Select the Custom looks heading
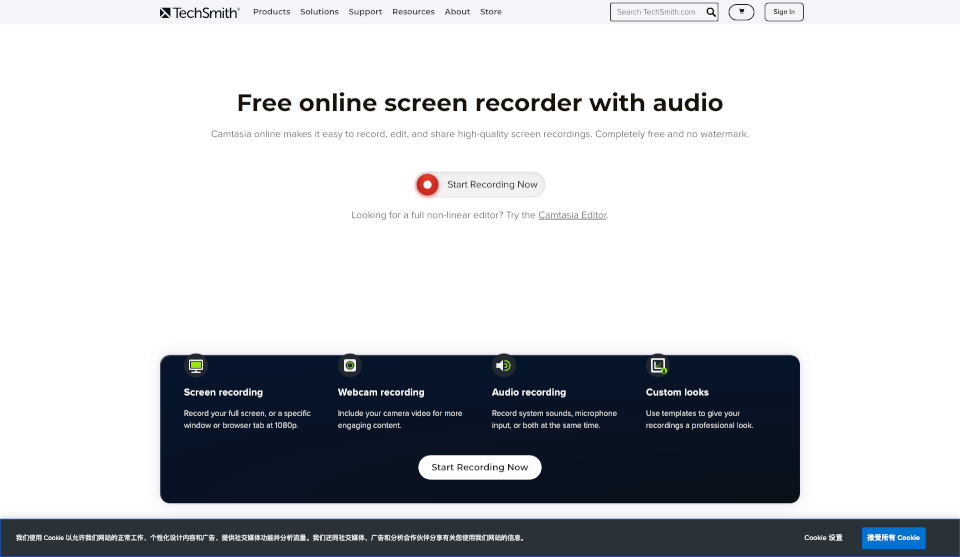Image resolution: width=960 pixels, height=557 pixels. click(x=677, y=392)
